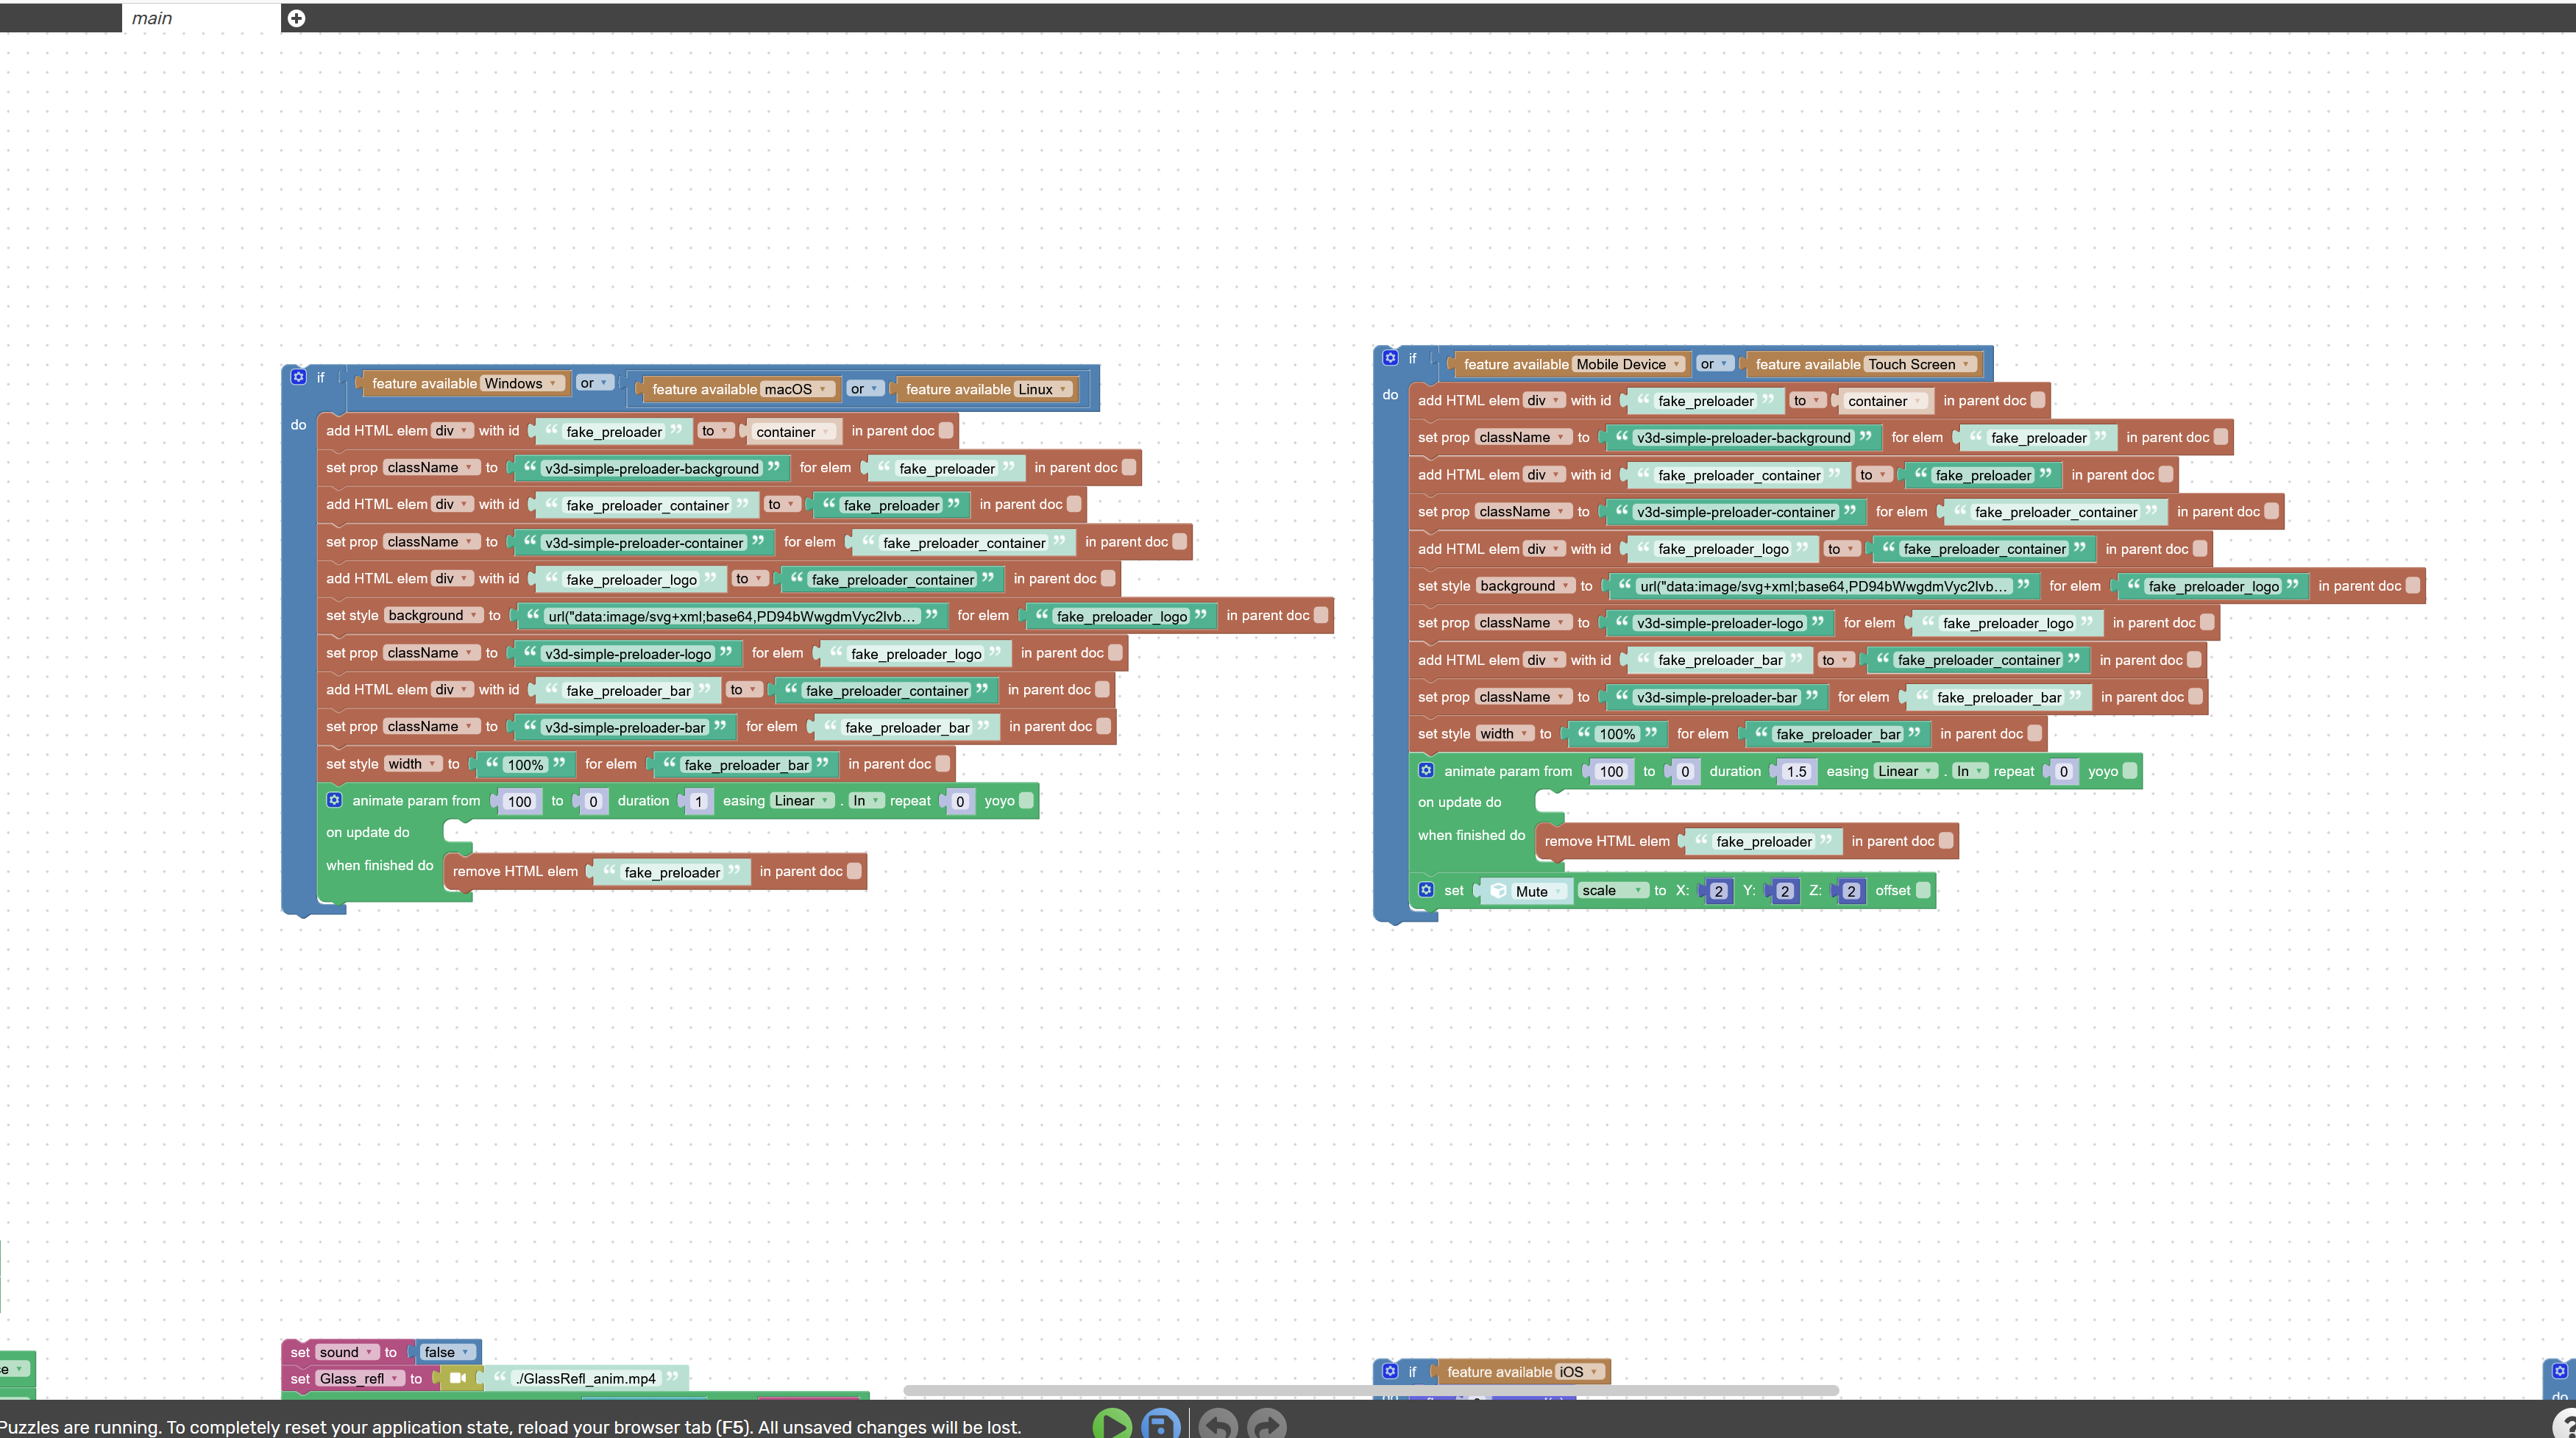Viewport: 2576px width, 1438px height.
Task: Edit X value in set Mute scale
Action: [x=1718, y=891]
